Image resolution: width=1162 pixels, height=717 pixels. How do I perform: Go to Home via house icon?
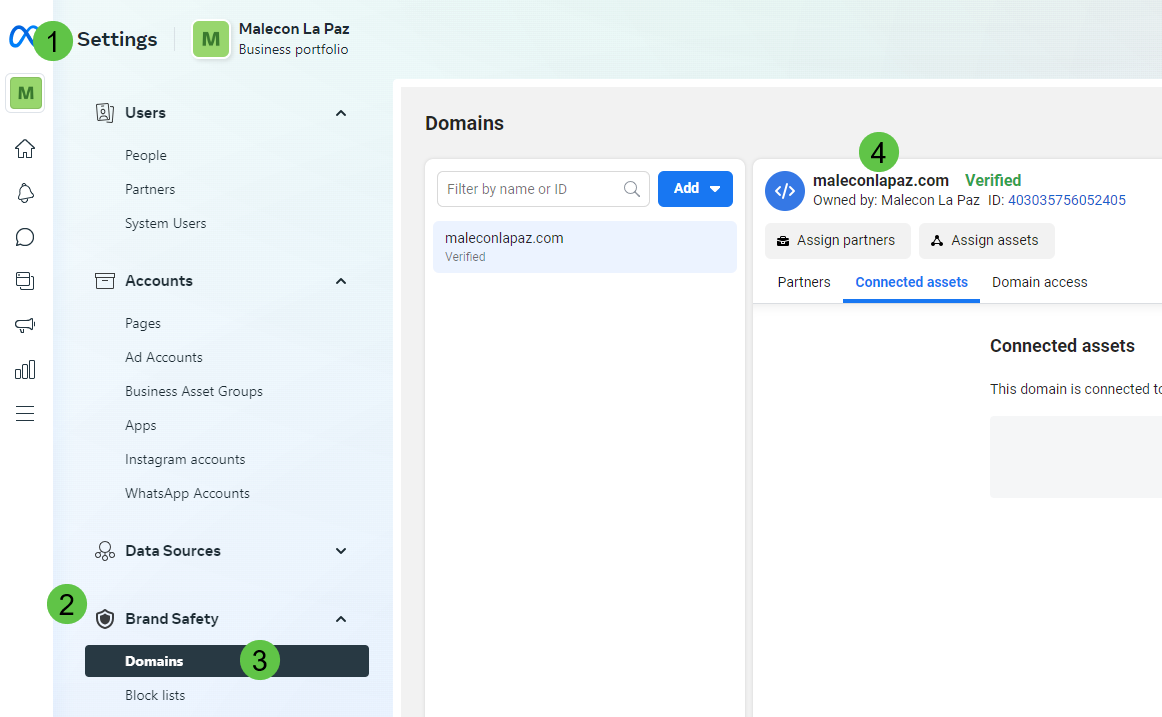(25, 149)
